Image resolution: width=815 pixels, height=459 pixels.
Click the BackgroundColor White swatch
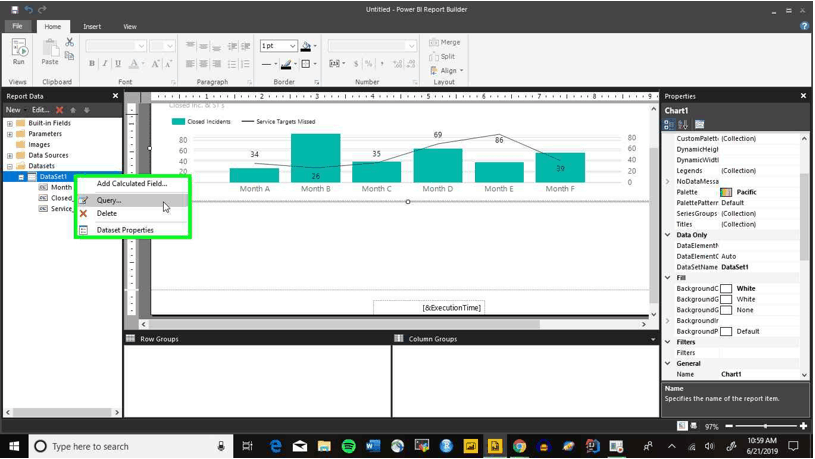[726, 288]
